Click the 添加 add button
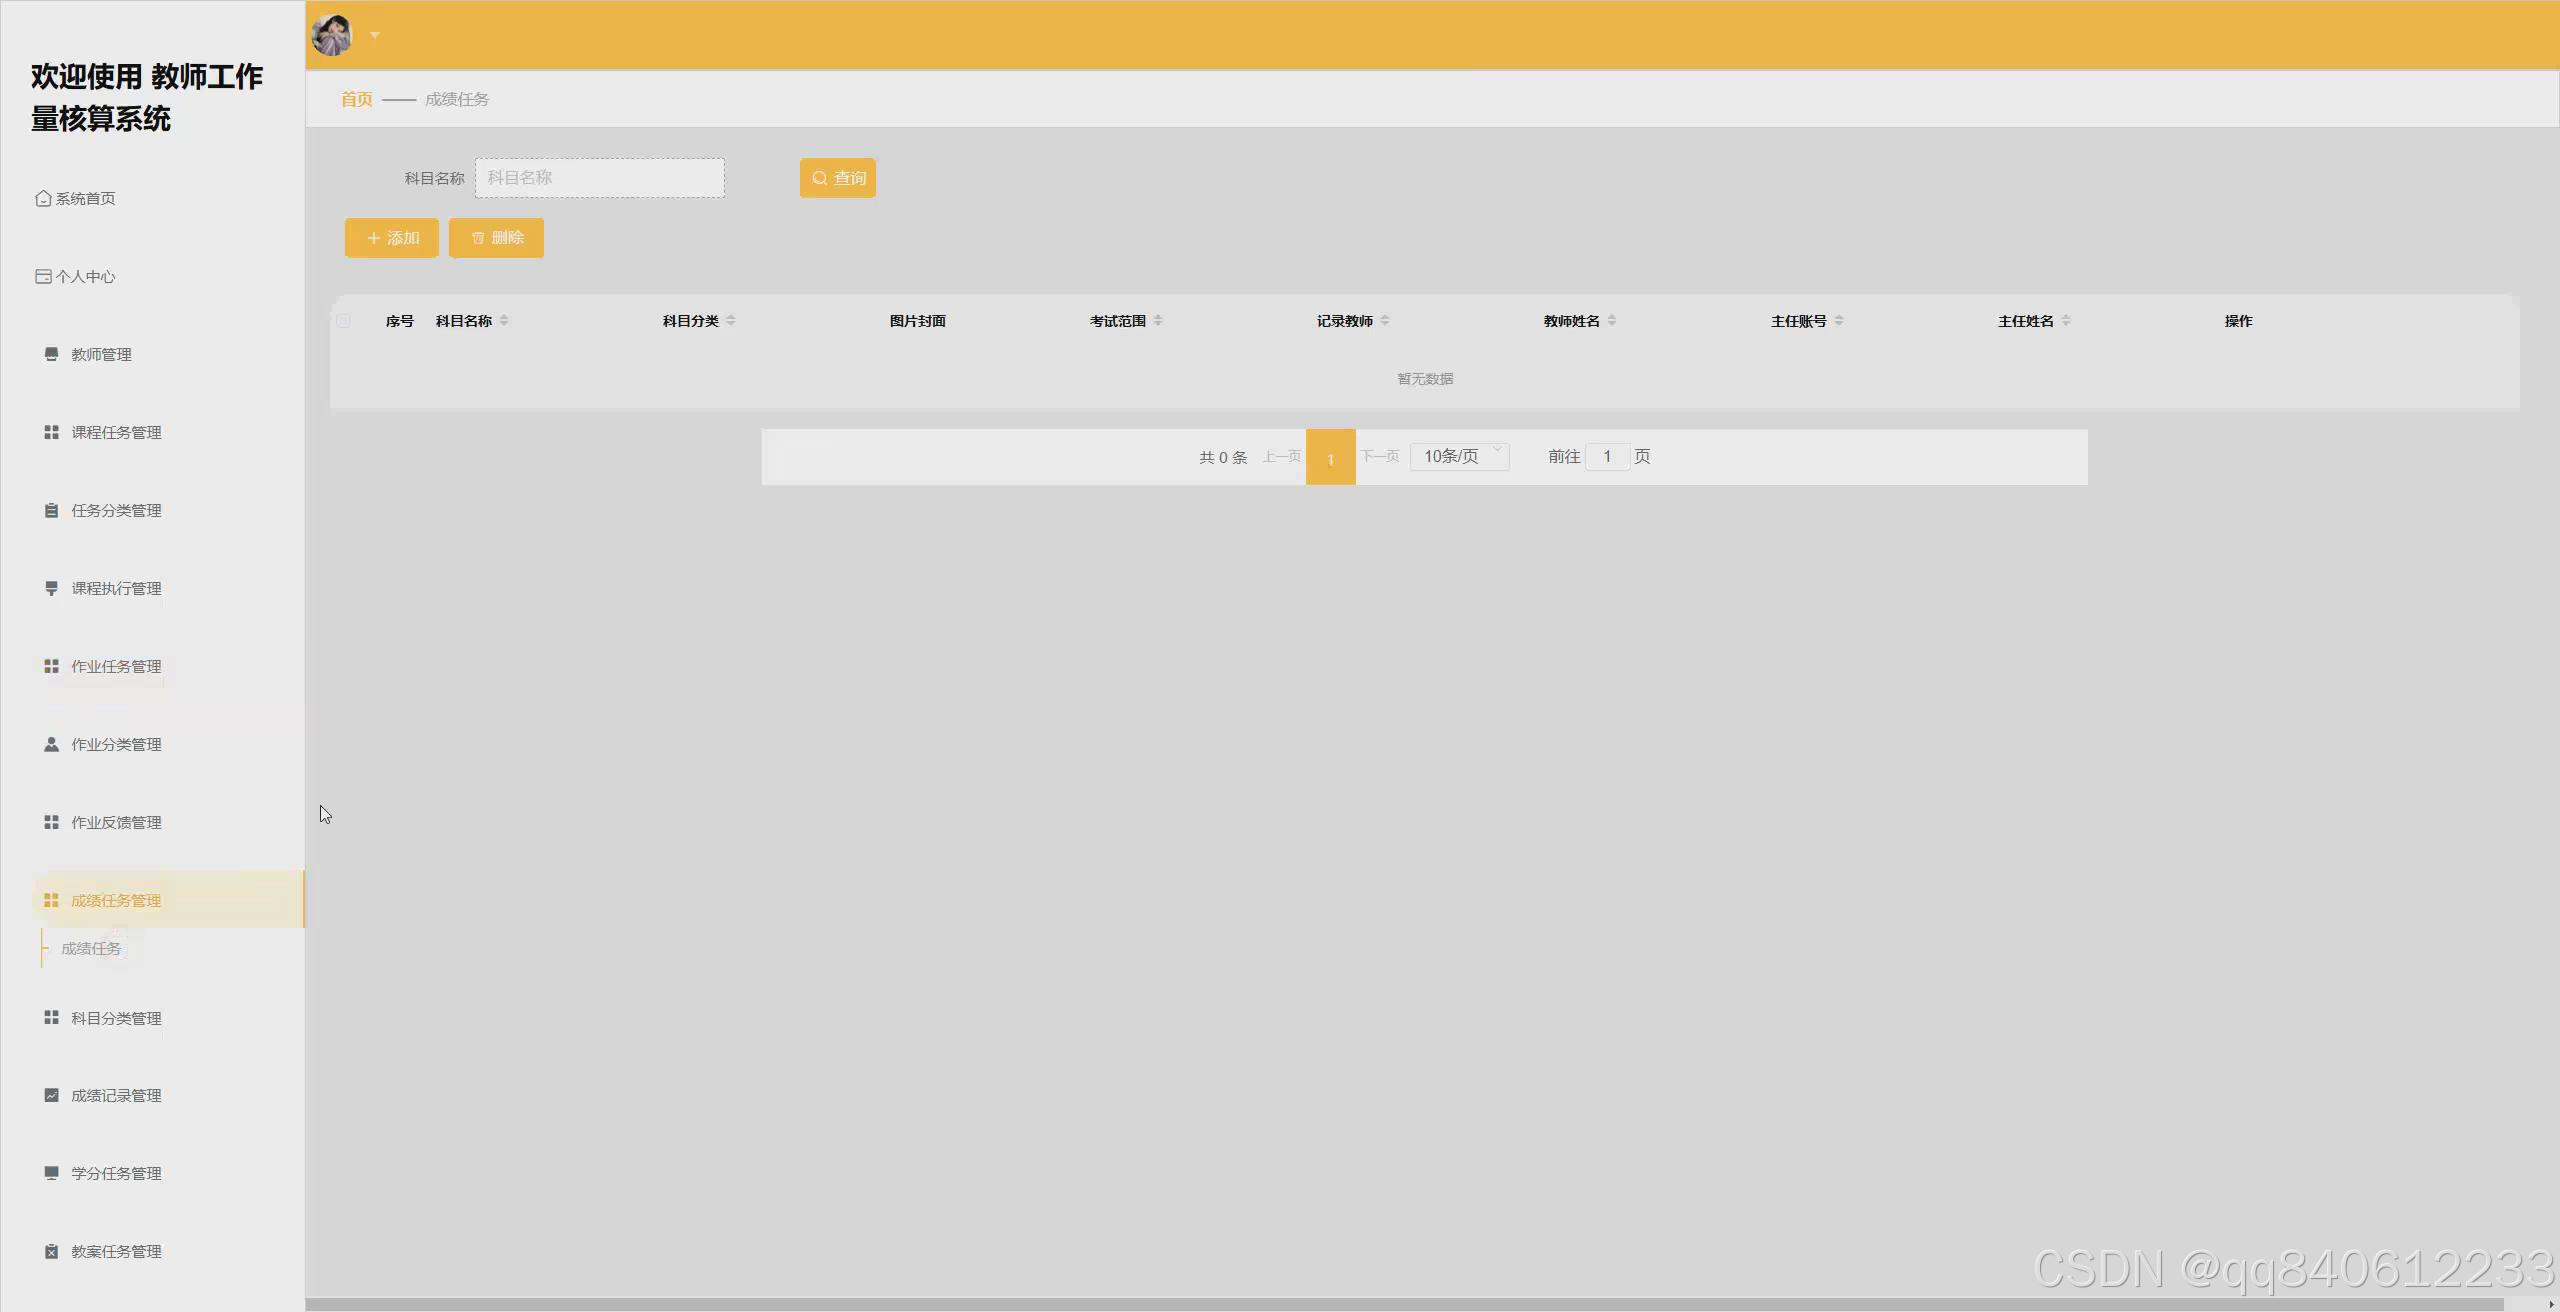This screenshot has width=2560, height=1312. click(392, 238)
